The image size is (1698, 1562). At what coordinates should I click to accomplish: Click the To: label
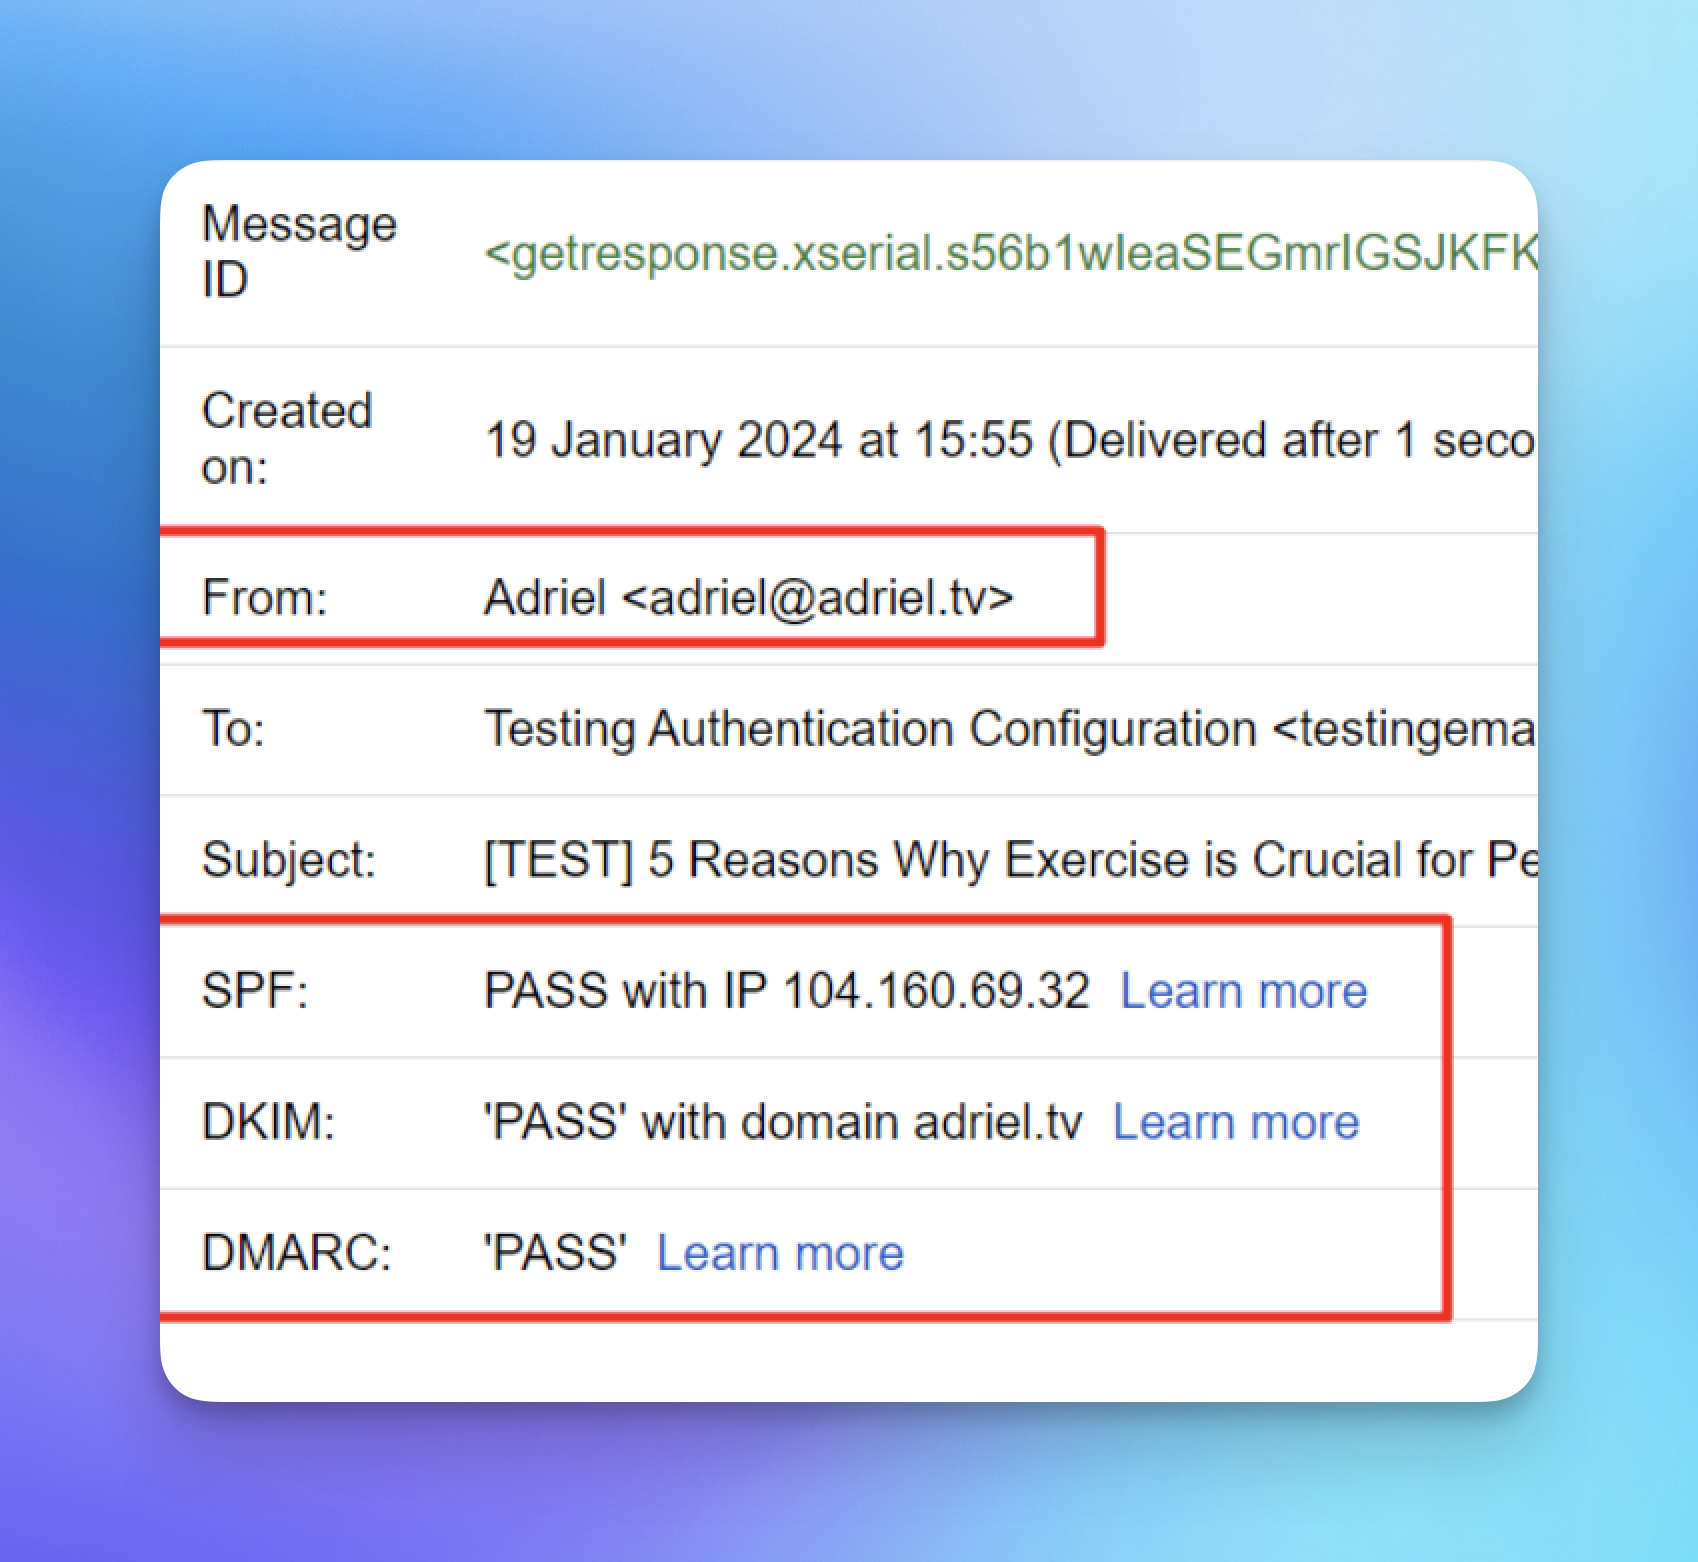pos(233,729)
